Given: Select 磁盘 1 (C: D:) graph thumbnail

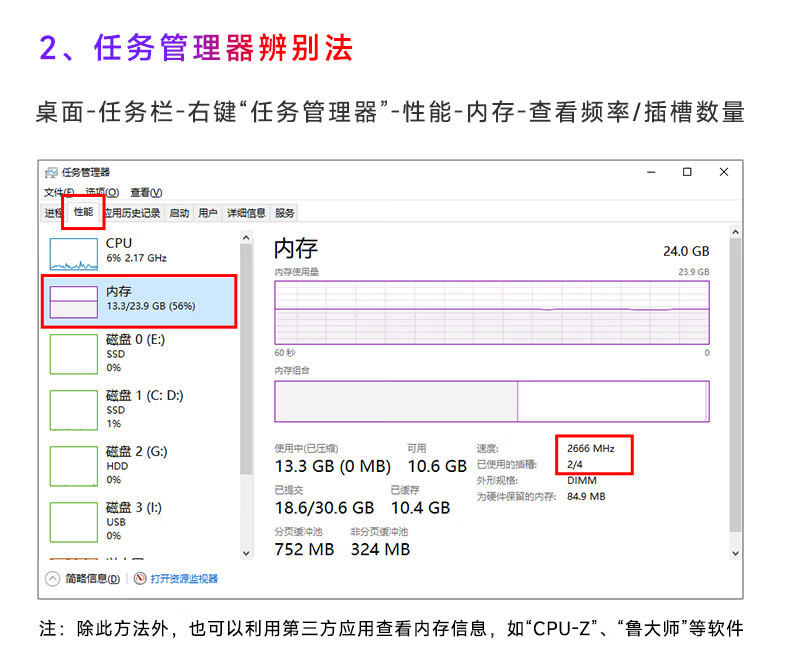Looking at the screenshot, I should pyautogui.click(x=74, y=410).
